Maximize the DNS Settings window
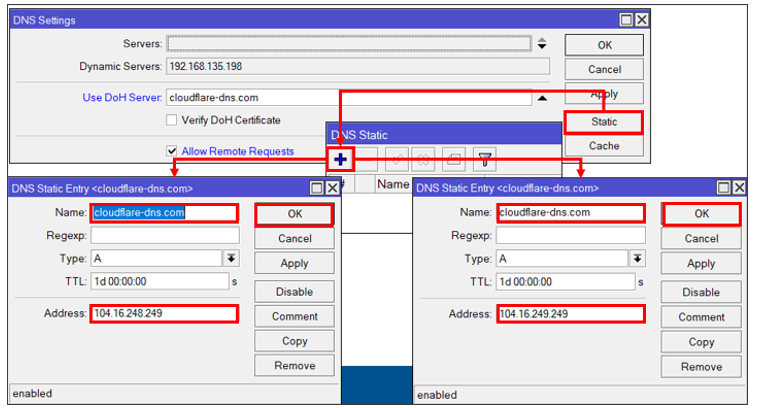Screen dimensions: 762x408 point(626,20)
